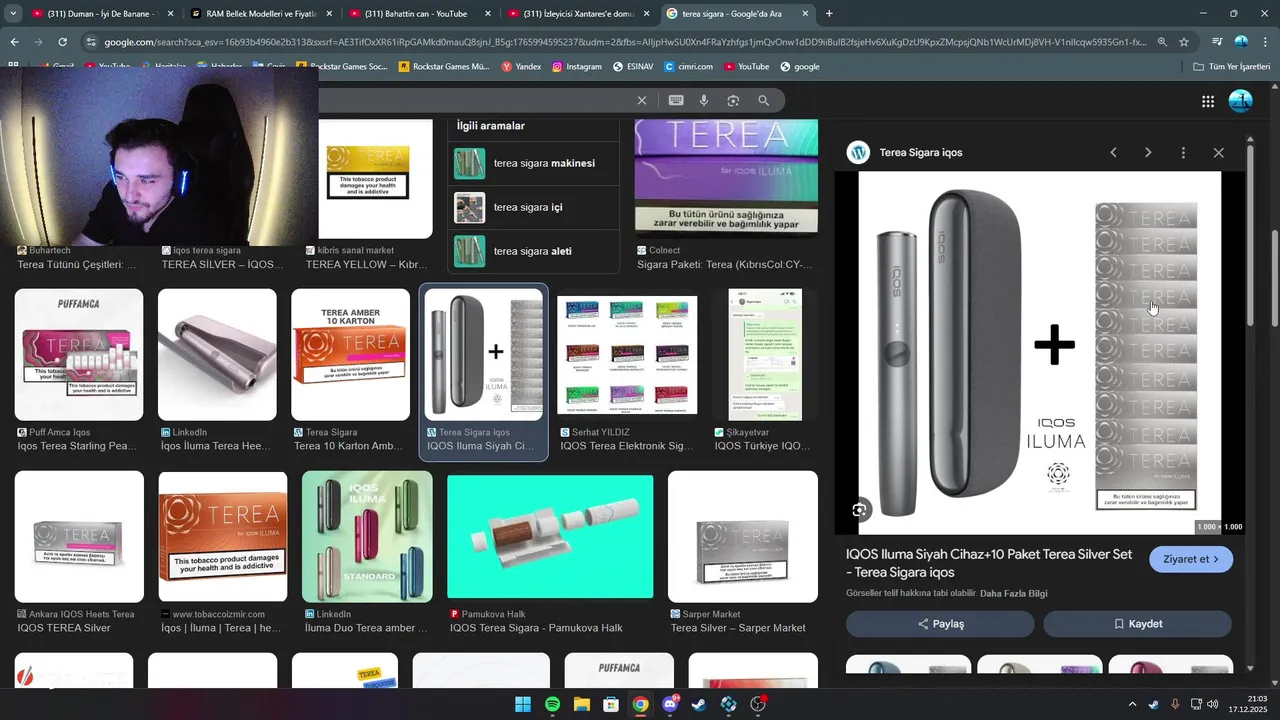Viewport: 1280px width, 720px height.
Task: Open Windows Start menu
Action: pyautogui.click(x=523, y=705)
